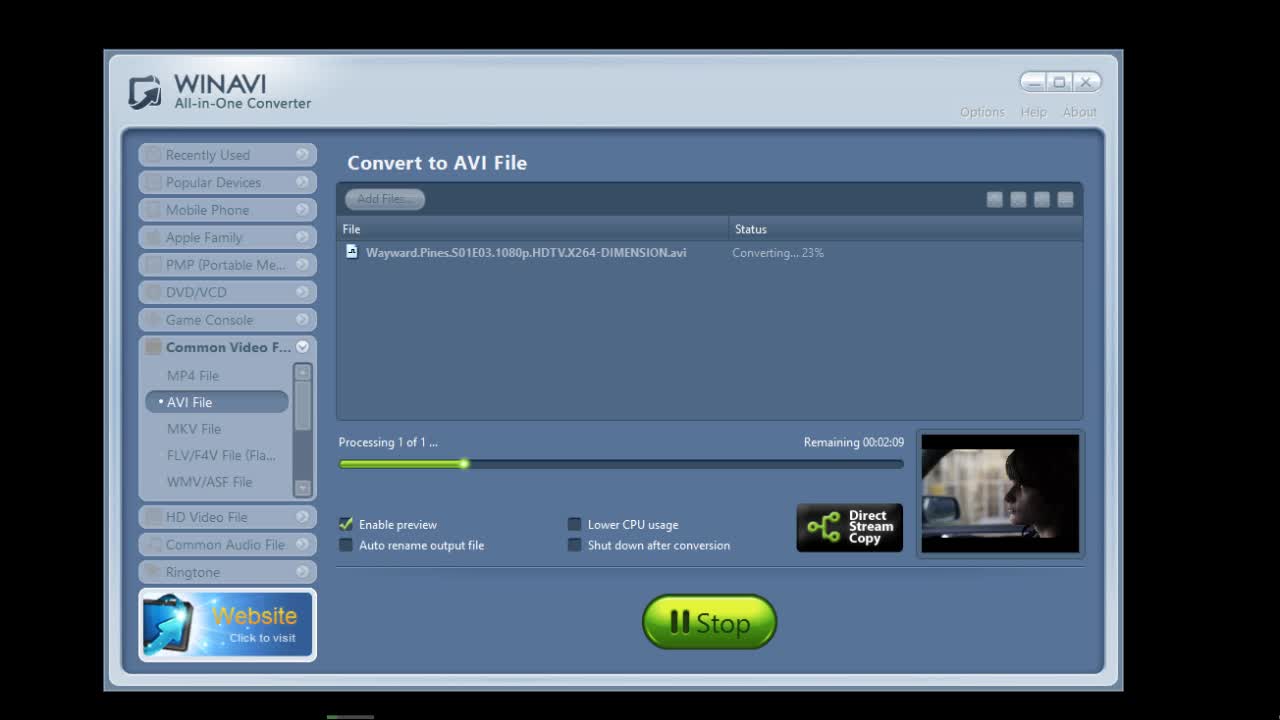Screen dimensions: 1280x720
Task: Visit the Website banner link
Action: 228,625
